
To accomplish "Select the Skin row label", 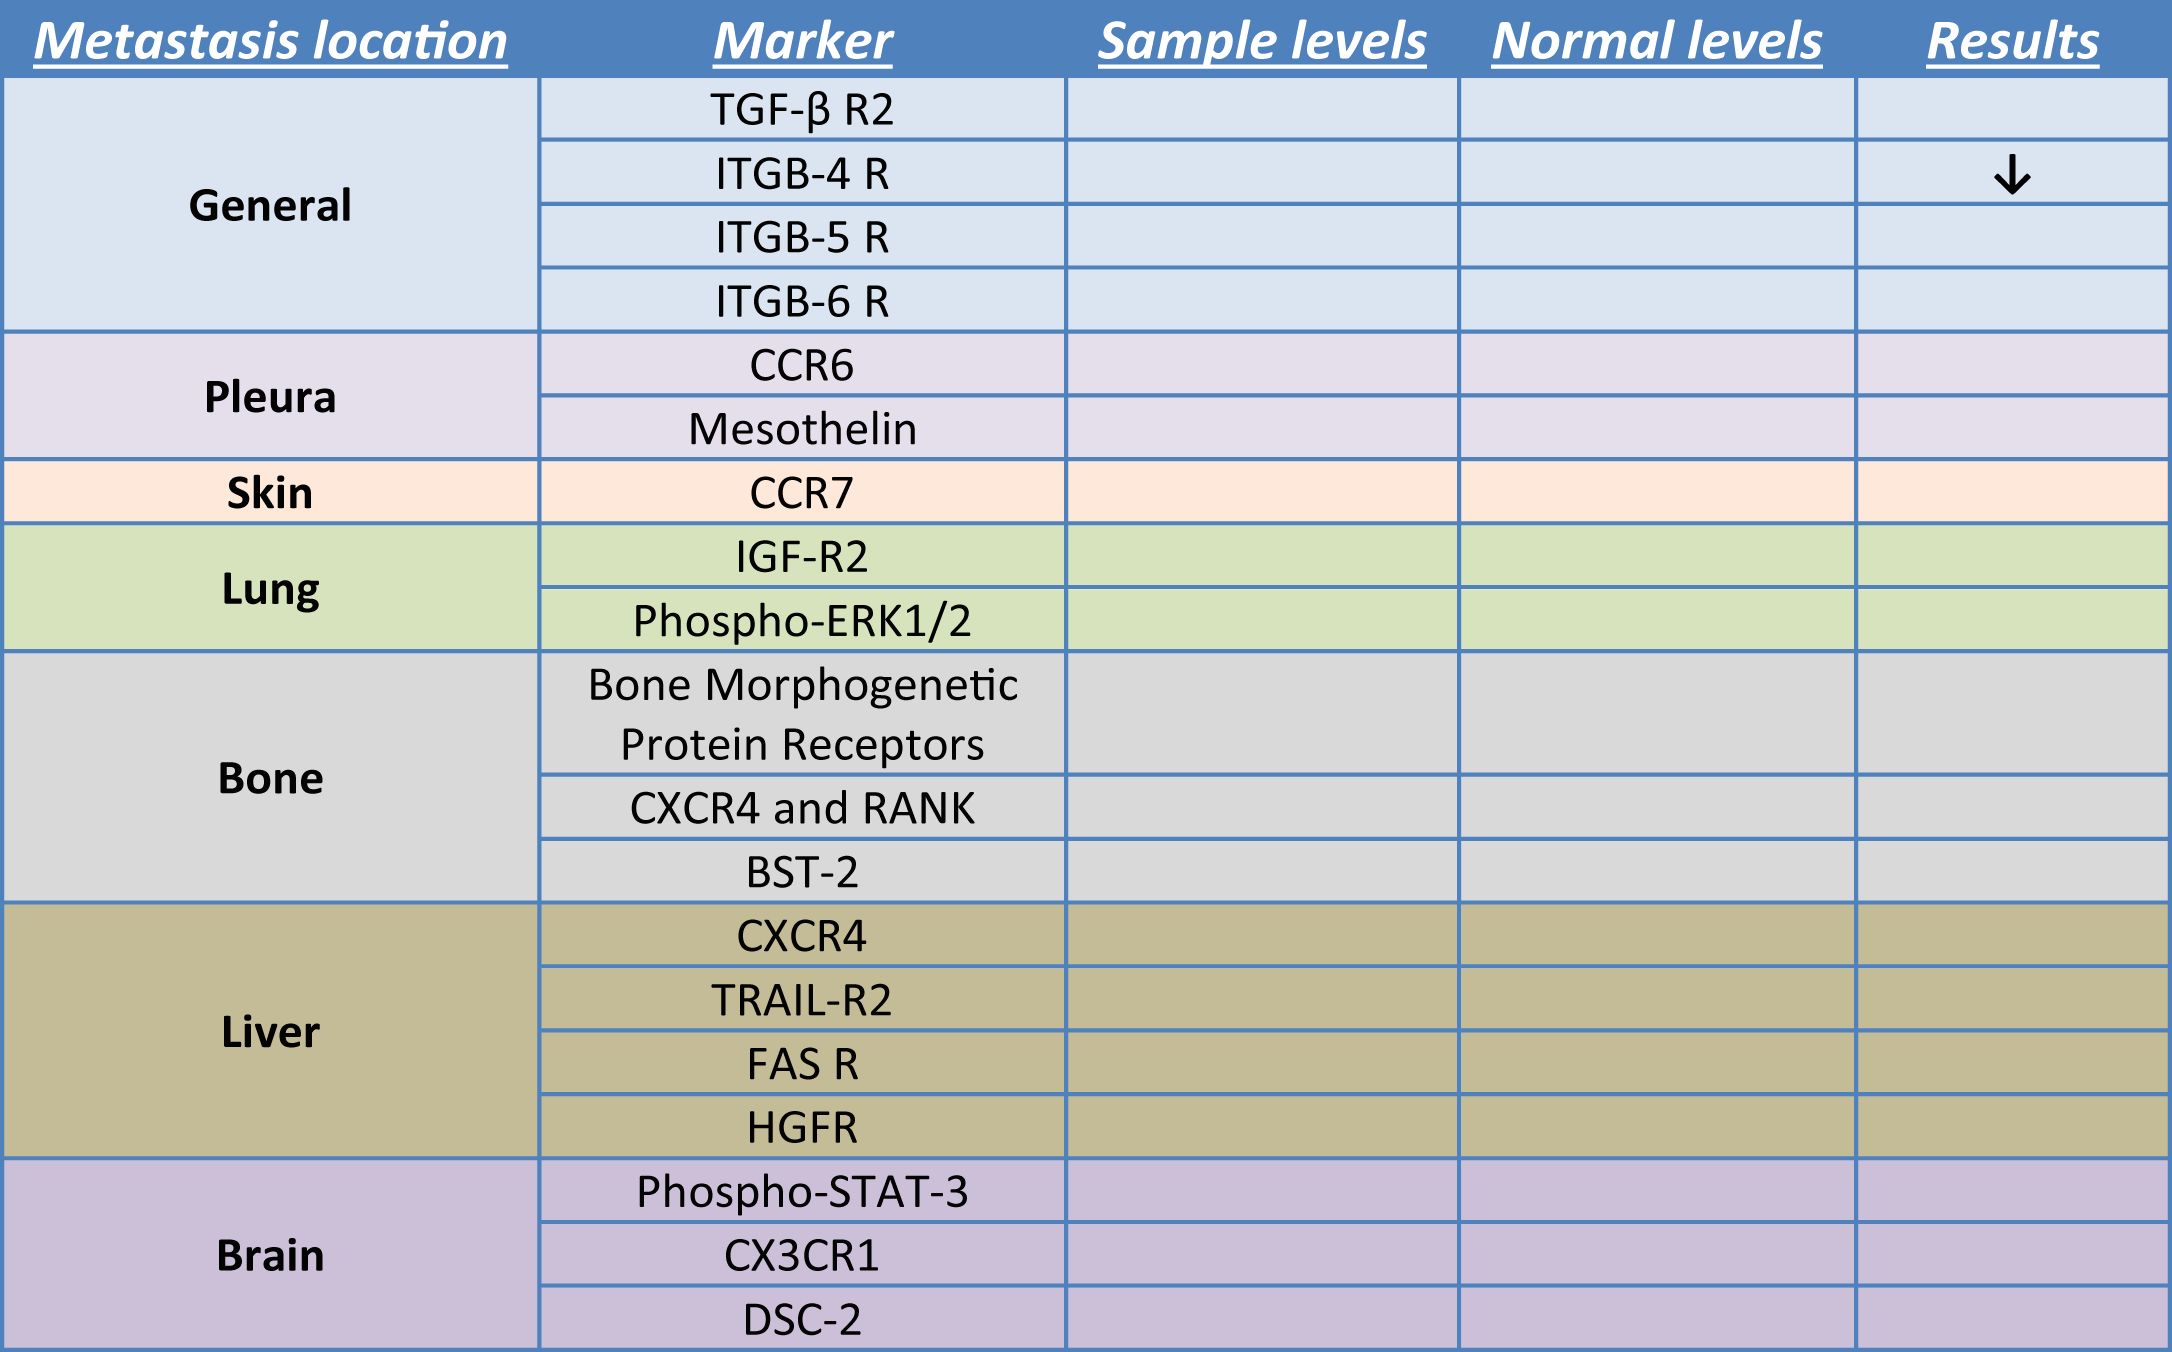I will click(270, 493).
